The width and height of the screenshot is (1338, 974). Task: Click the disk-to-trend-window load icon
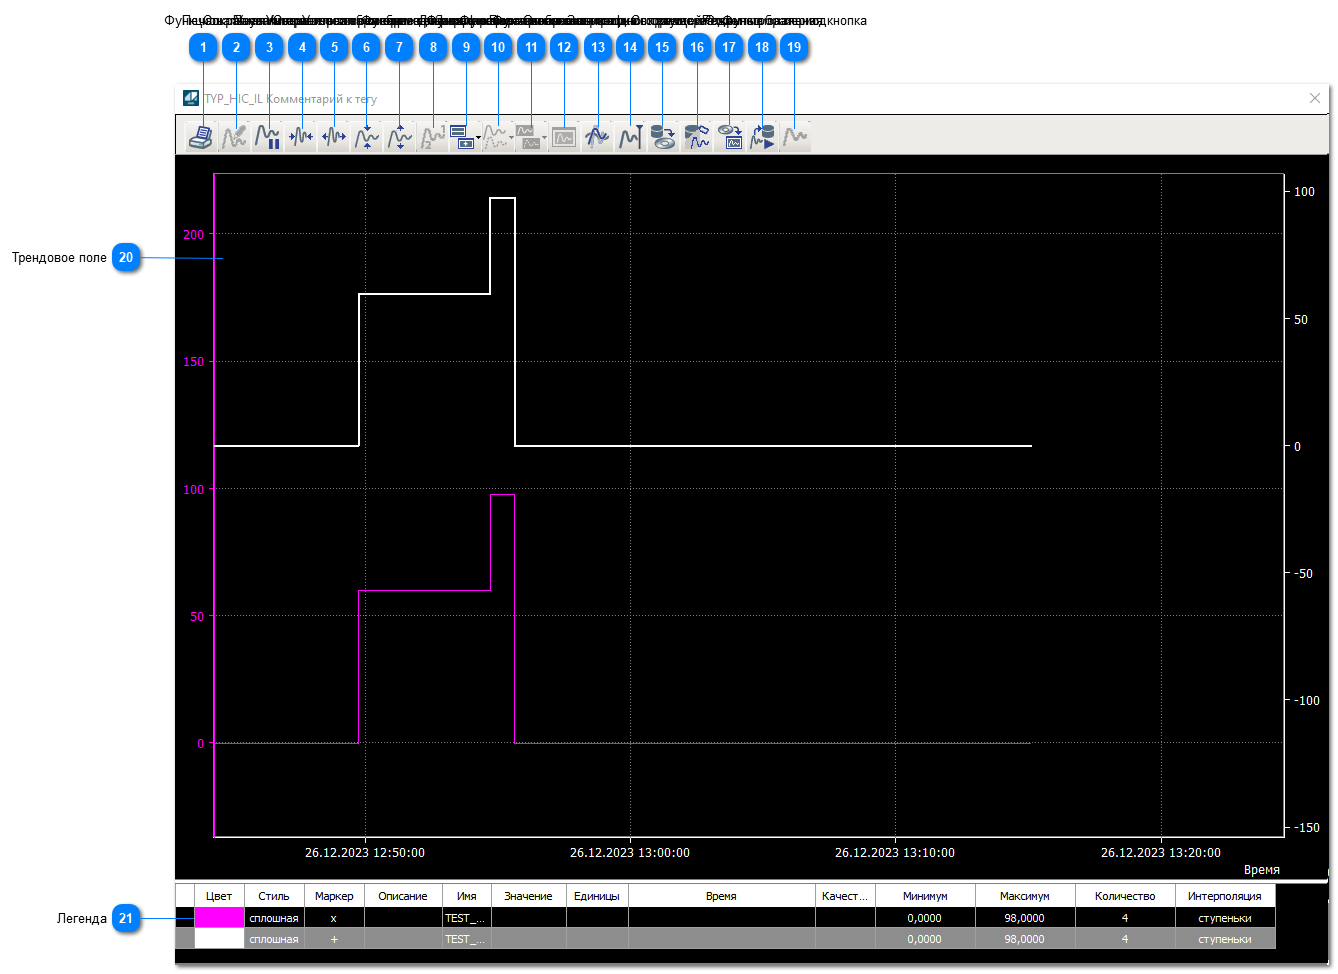[730, 136]
